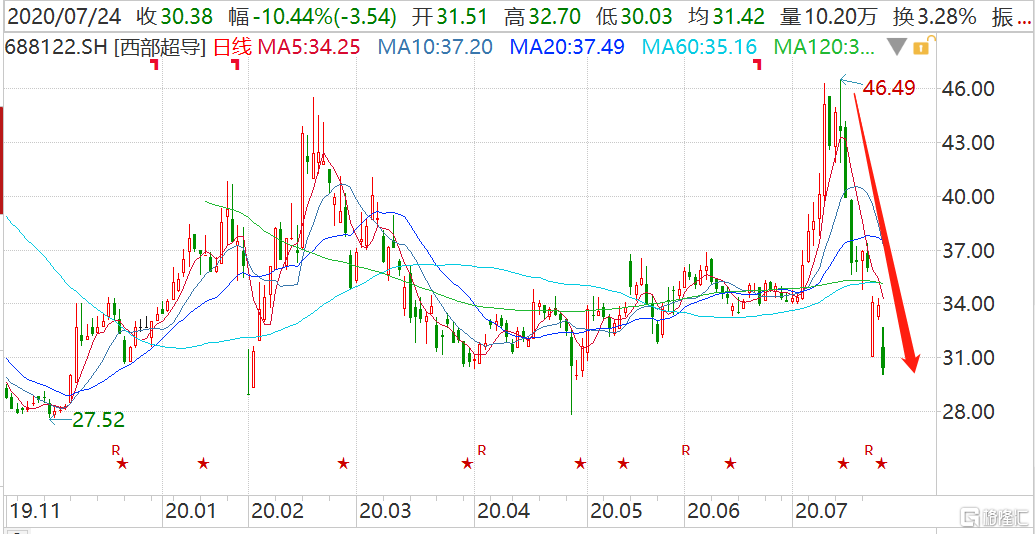This screenshot has width=1035, height=534.
Task: Open the star event marker above the 20.06 label
Action: [x=729, y=463]
